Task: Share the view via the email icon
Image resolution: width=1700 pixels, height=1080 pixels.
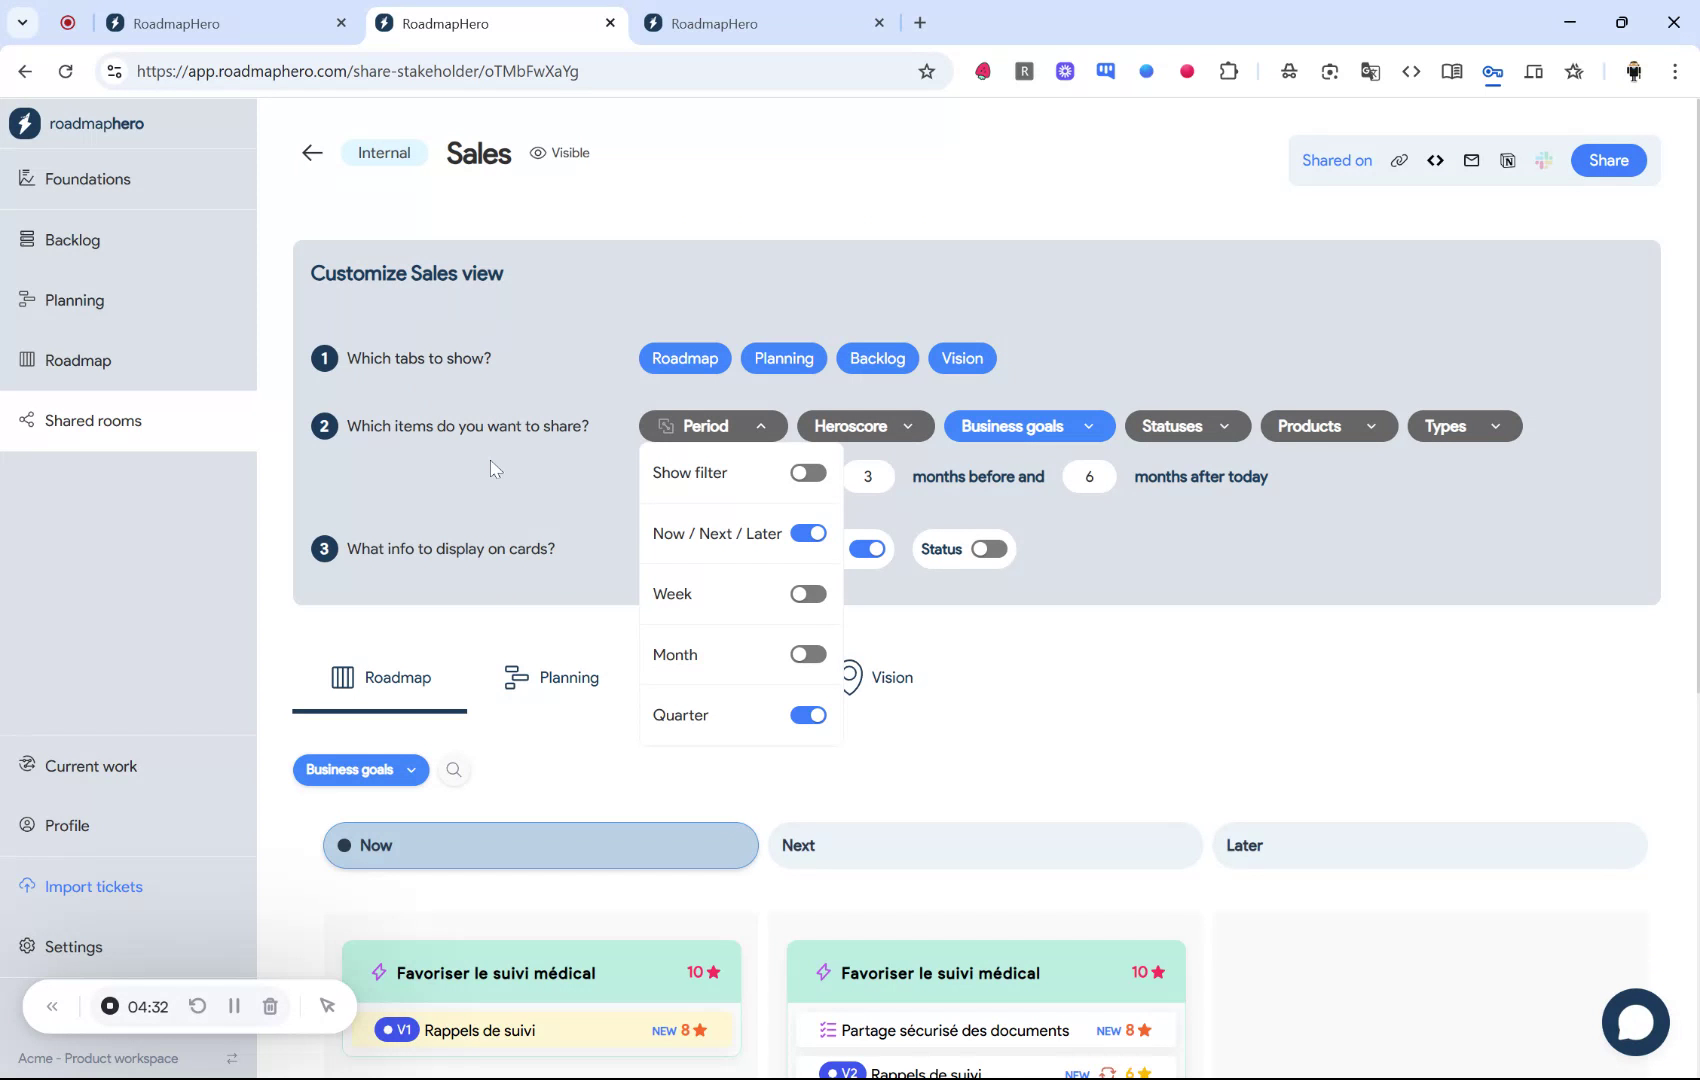Action: point(1471,160)
